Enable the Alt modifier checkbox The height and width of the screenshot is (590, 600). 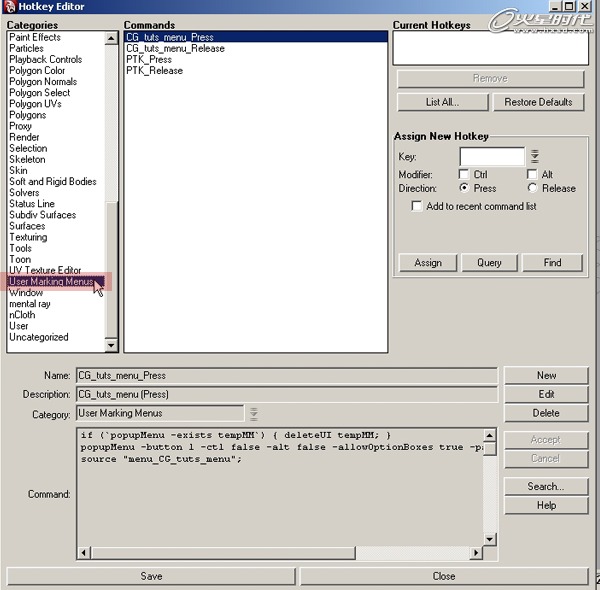point(532,174)
